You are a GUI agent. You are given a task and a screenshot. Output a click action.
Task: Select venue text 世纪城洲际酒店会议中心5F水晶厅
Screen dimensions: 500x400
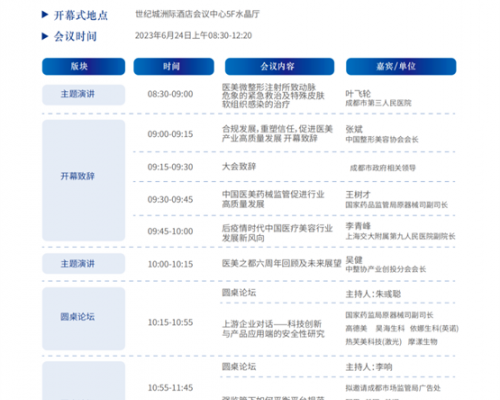[x=197, y=14]
